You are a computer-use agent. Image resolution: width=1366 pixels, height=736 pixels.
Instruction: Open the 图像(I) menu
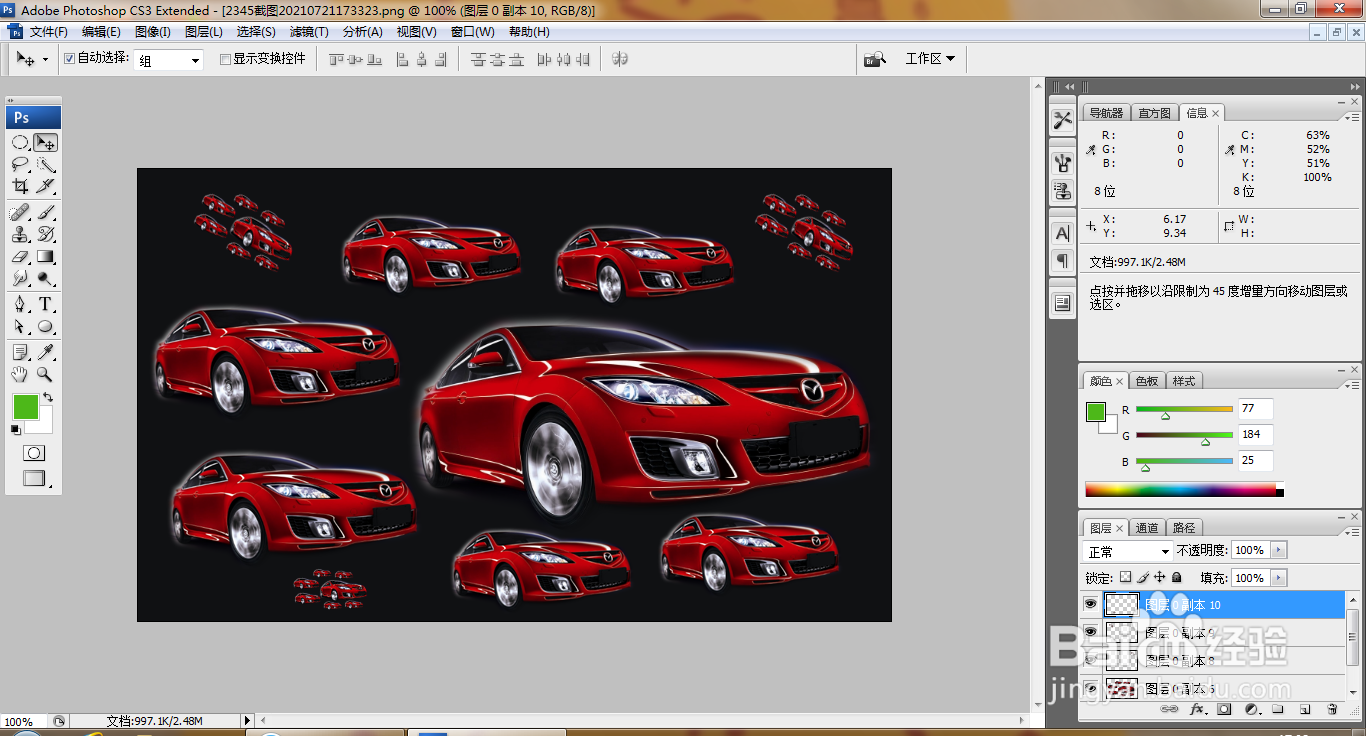153,32
